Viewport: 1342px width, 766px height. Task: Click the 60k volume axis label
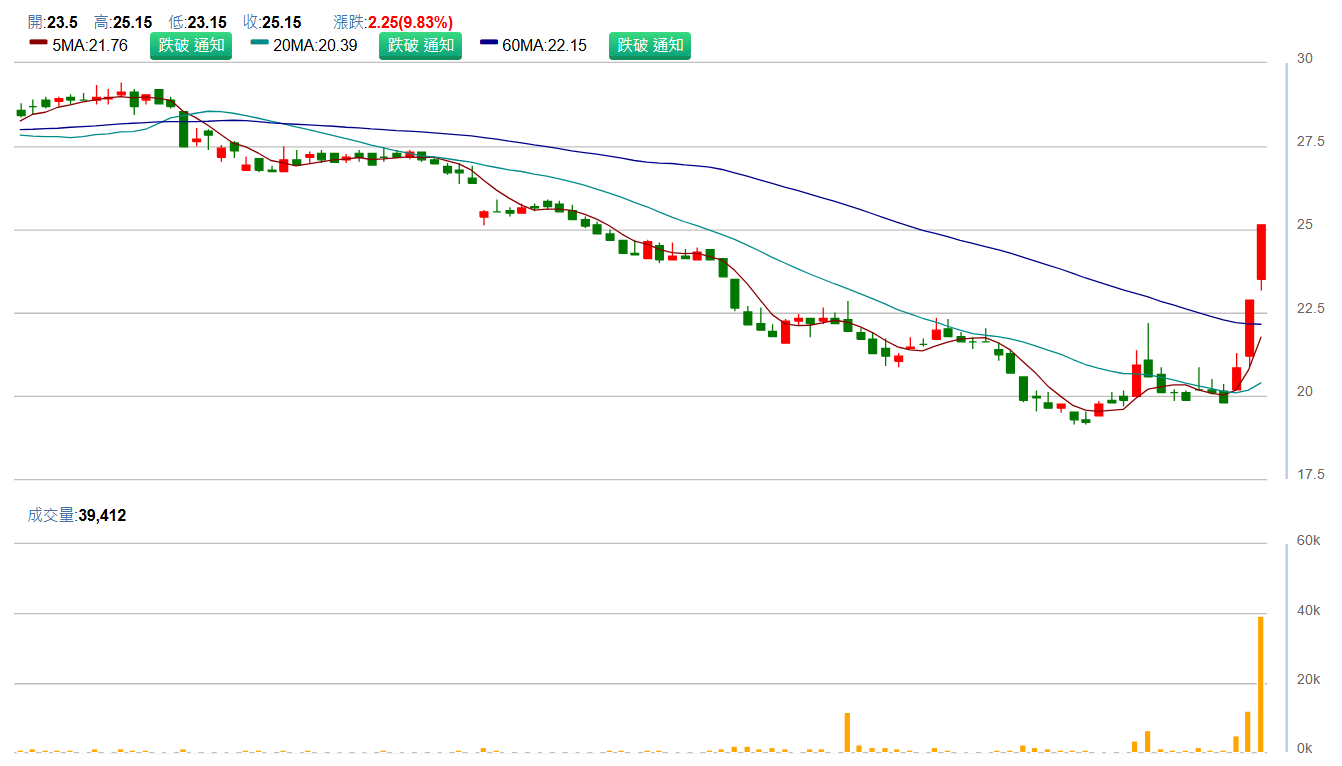pos(1308,541)
